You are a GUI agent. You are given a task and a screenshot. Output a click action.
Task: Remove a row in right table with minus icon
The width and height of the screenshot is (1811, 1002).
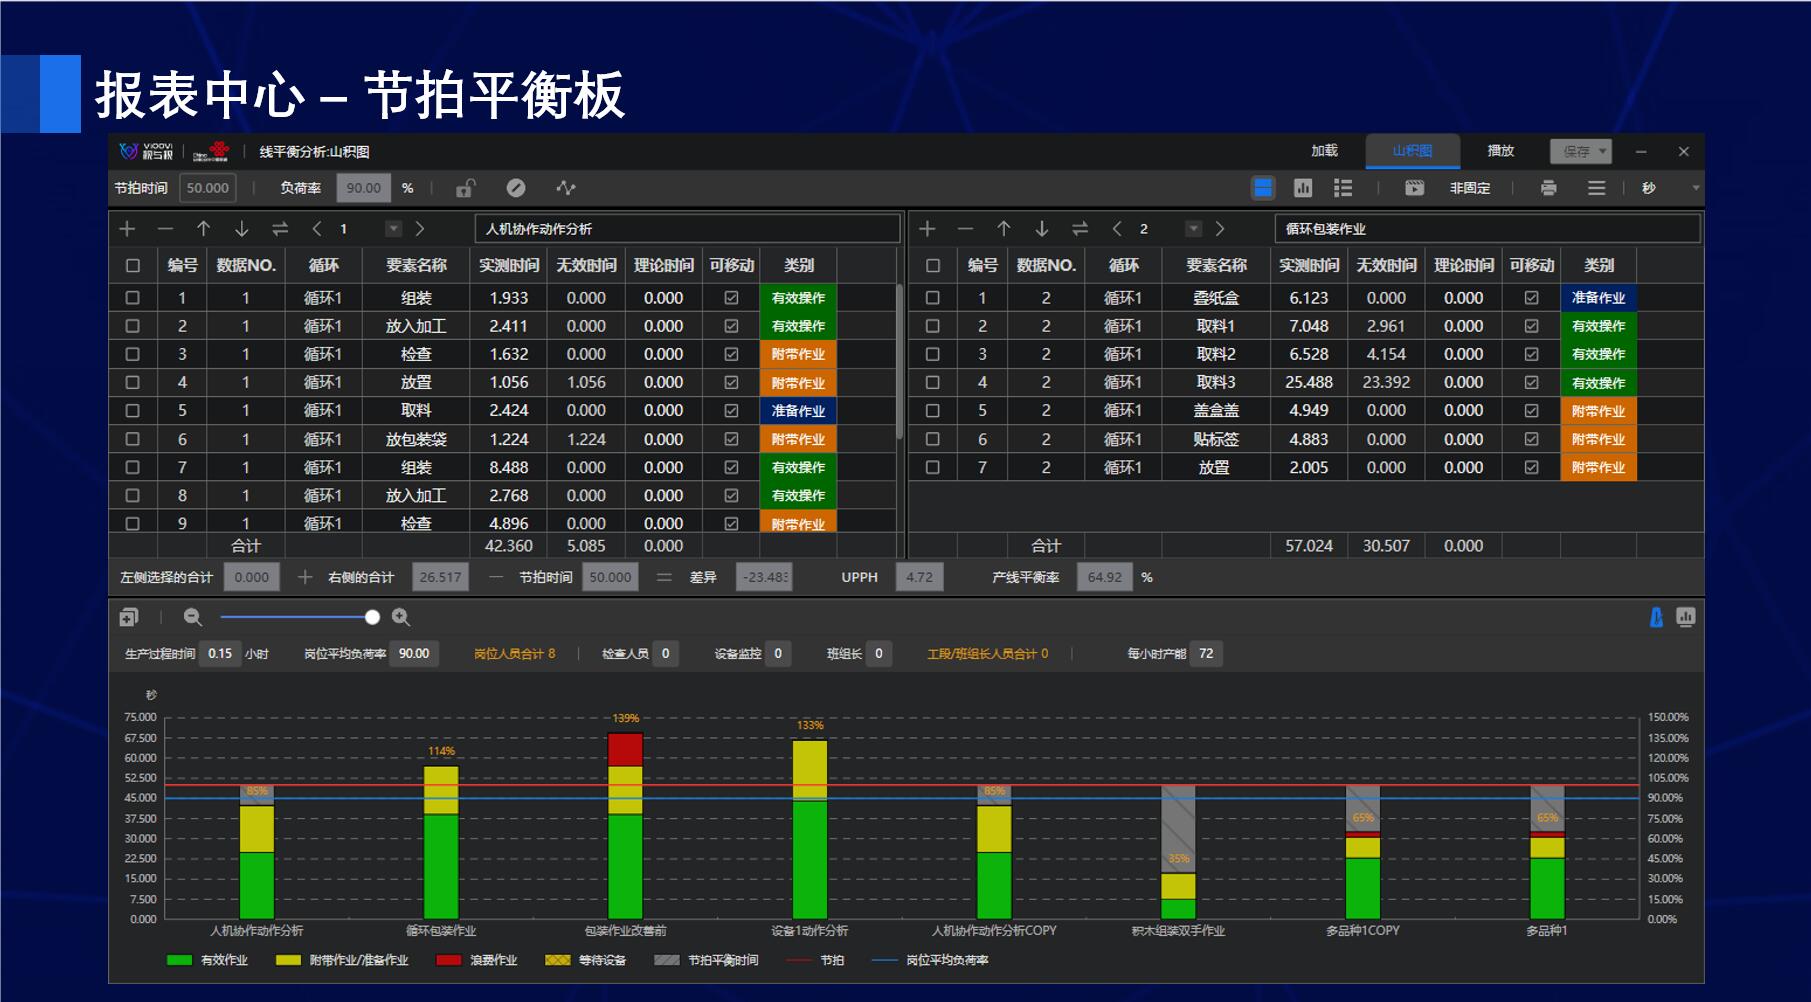click(965, 229)
